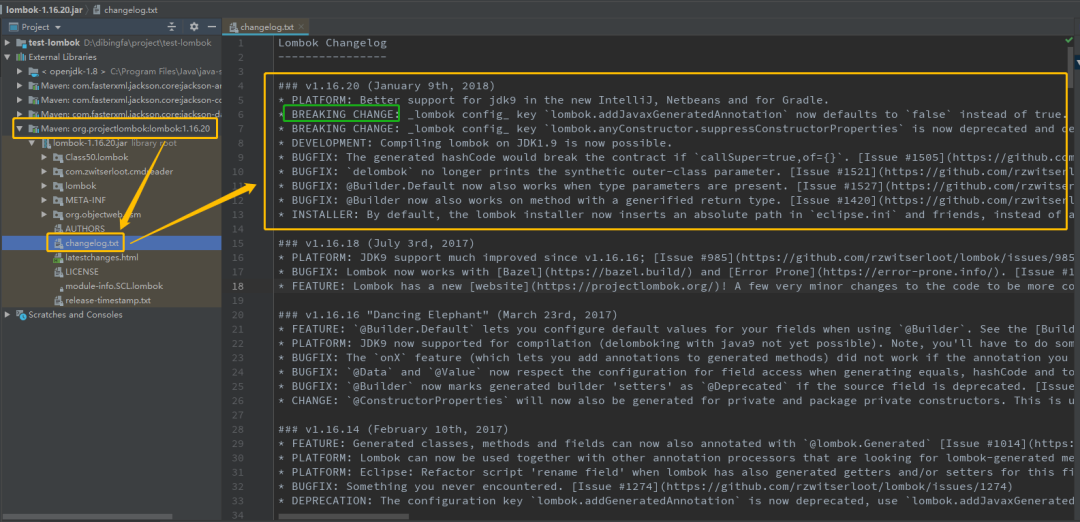Hide the Project tool window with minus icon
This screenshot has width=1080, height=522.
211,27
